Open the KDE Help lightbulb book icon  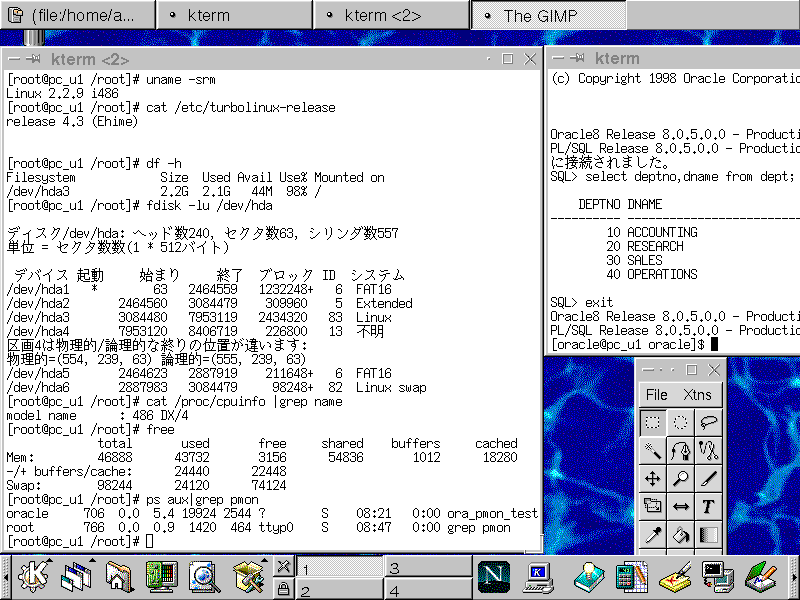[x=589, y=577]
